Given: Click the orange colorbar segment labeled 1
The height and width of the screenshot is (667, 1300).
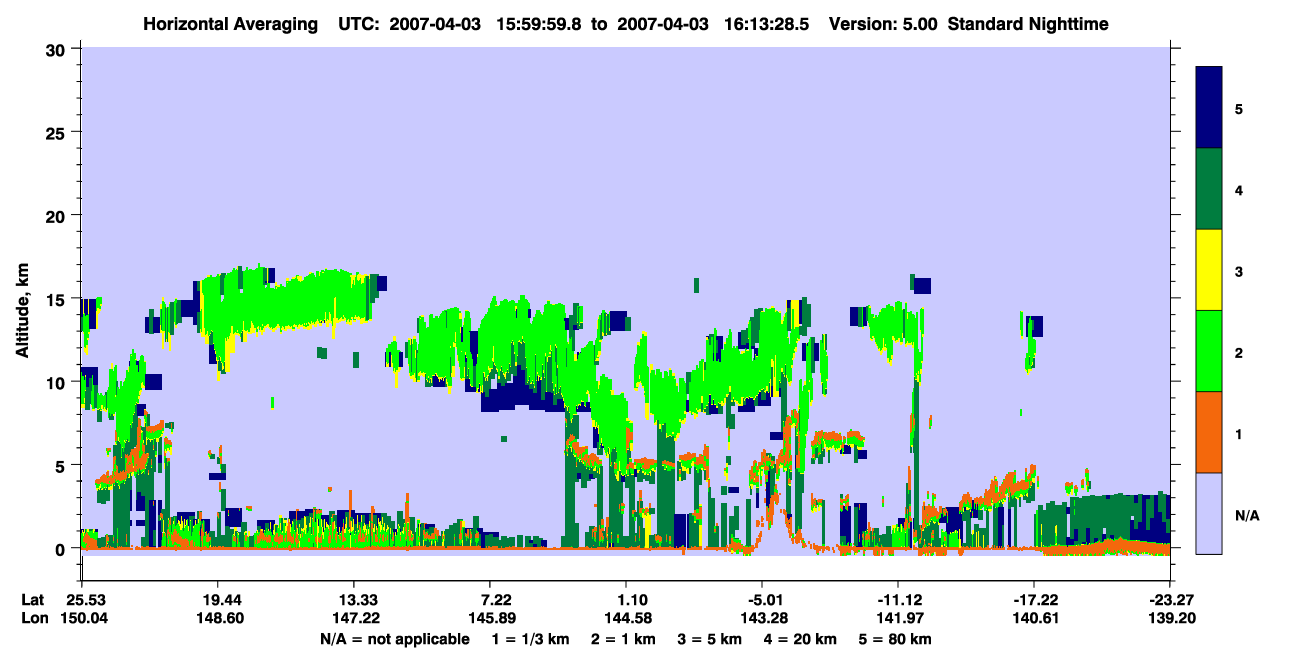Looking at the screenshot, I should (1208, 432).
